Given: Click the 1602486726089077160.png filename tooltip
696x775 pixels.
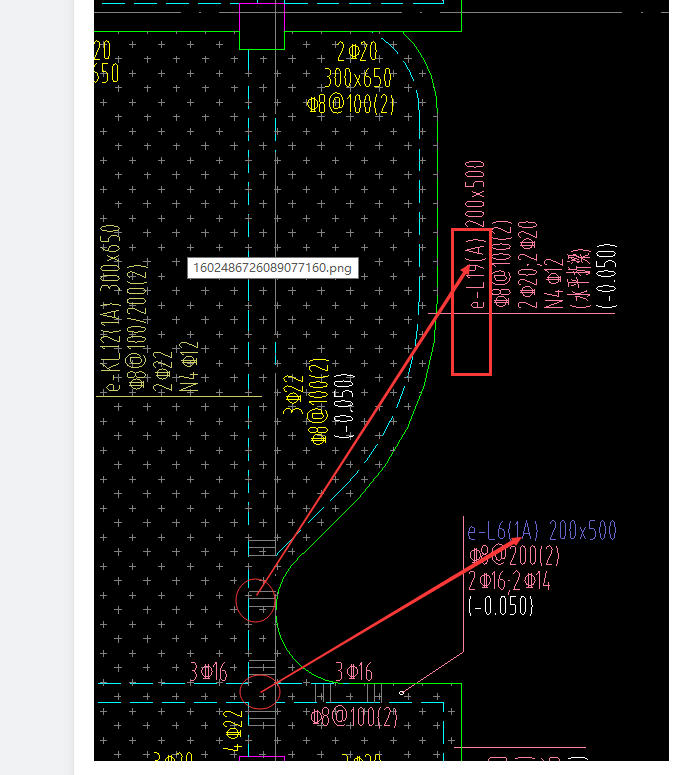Looking at the screenshot, I should [x=273, y=268].
